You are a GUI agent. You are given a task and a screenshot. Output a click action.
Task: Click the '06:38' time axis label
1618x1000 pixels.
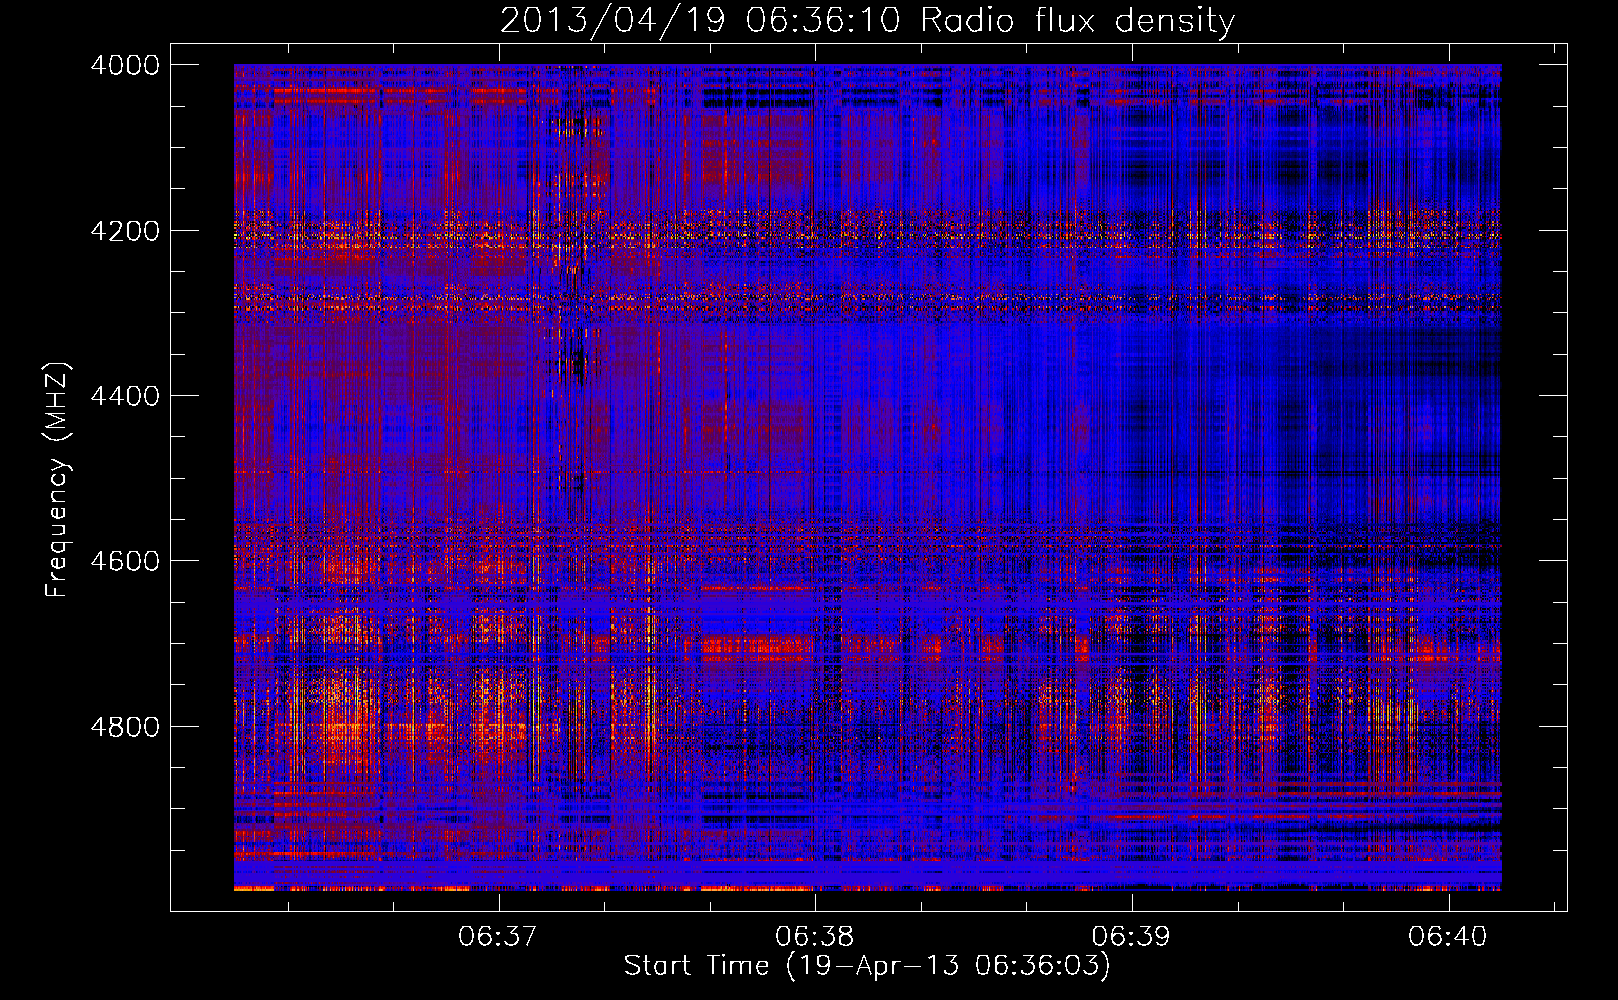point(814,937)
